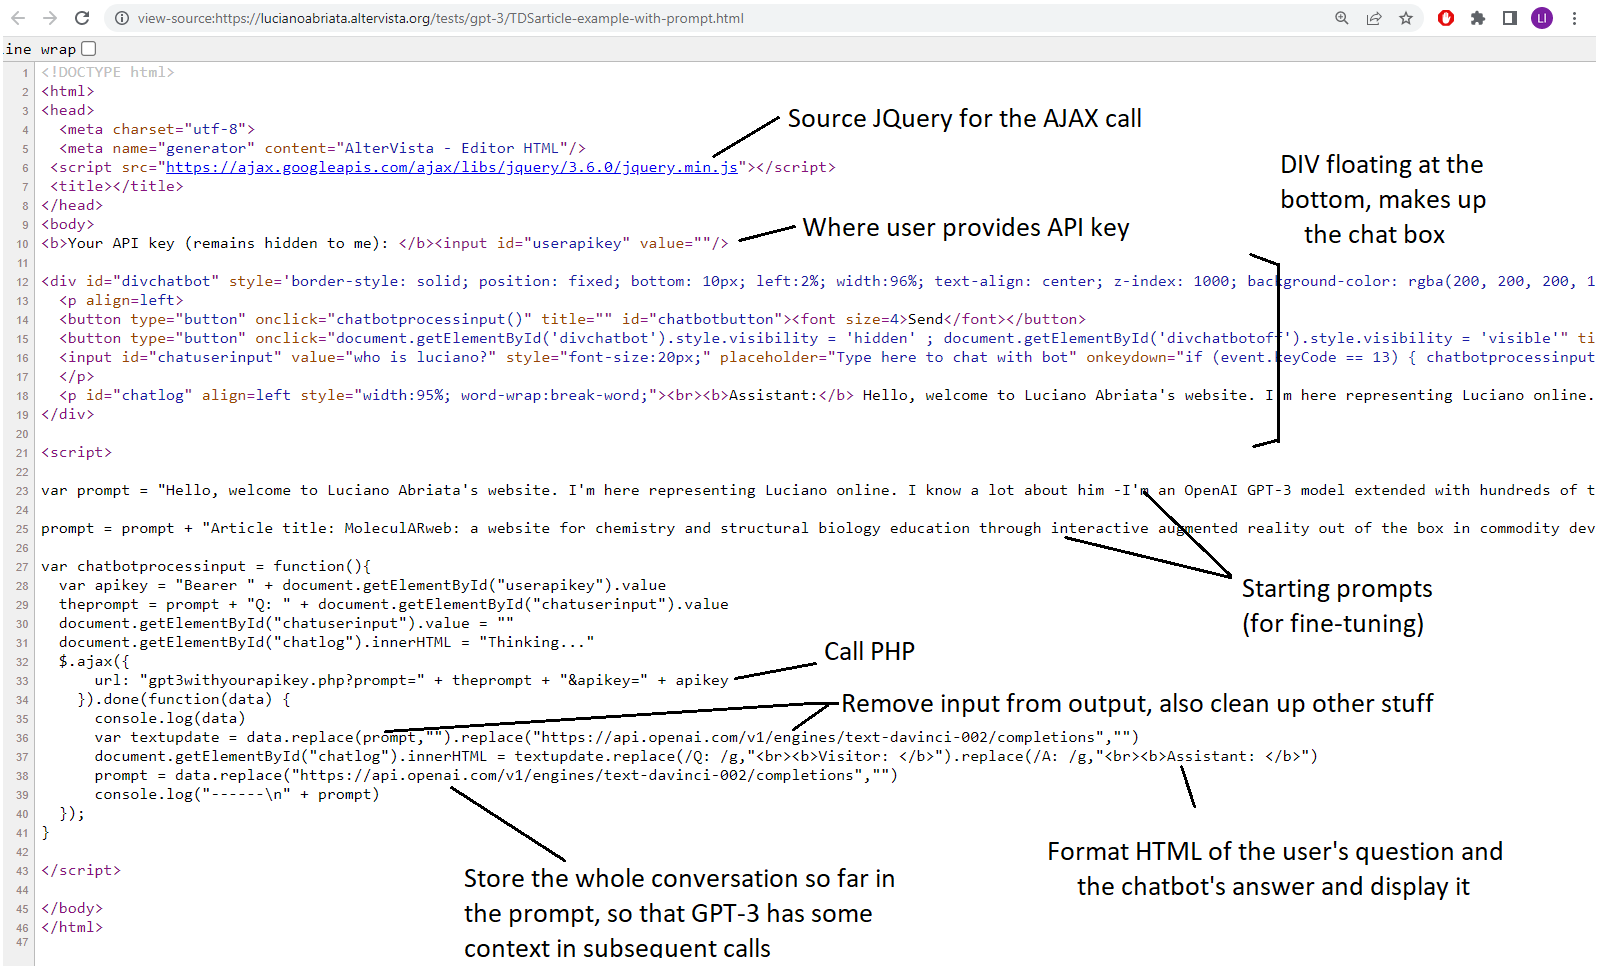This screenshot has width=1600, height=966.
Task: Click the var chatbotprocessinput = function line
Action: tap(206, 566)
